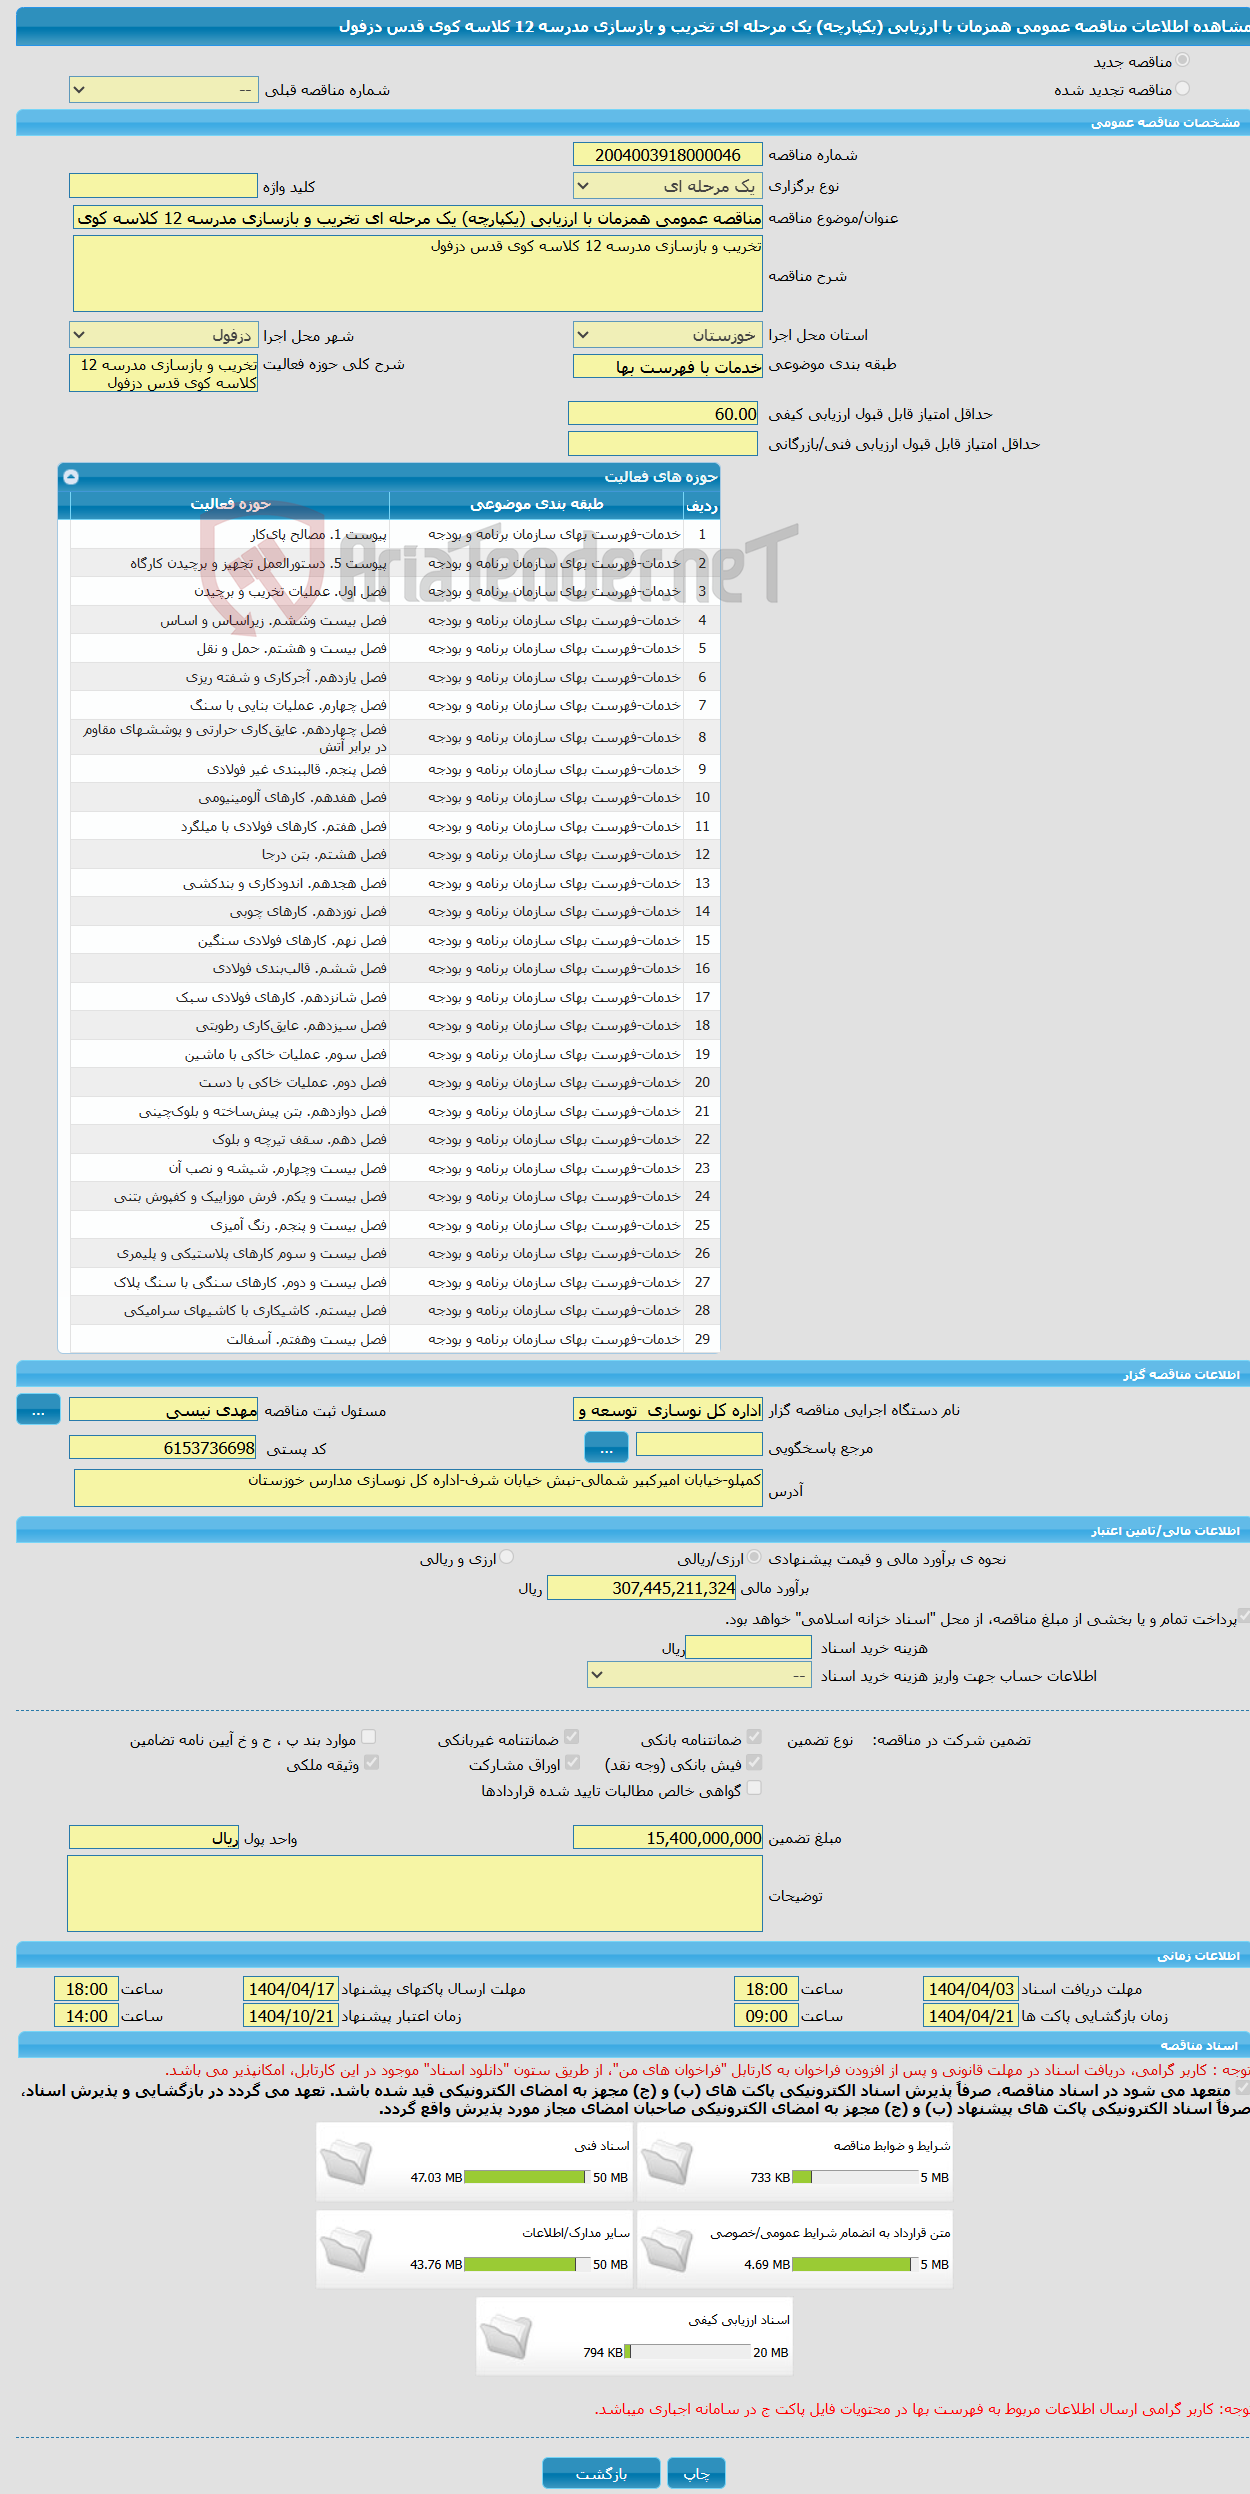Image resolution: width=1250 pixels, height=2494 pixels.
Task: Click the envelope opening time 09:00
Action: (766, 2016)
